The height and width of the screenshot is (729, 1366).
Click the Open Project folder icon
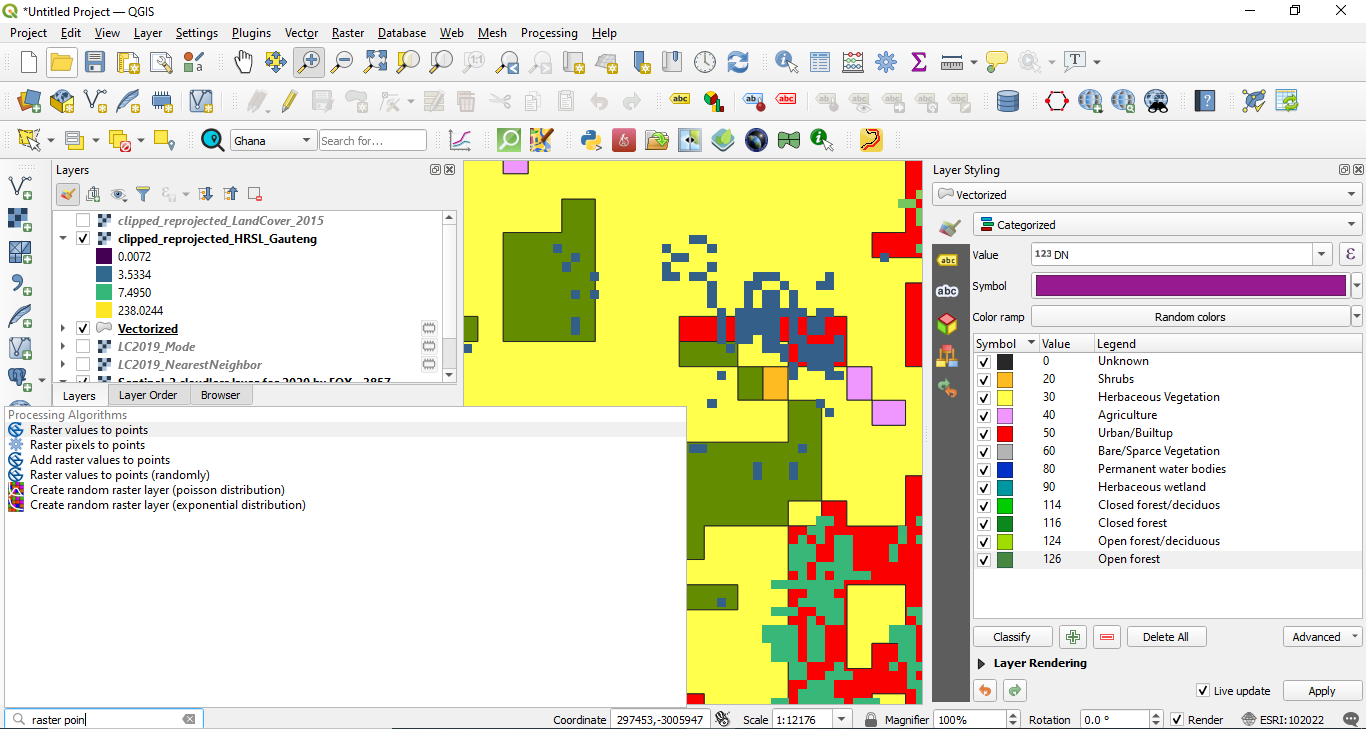click(61, 62)
